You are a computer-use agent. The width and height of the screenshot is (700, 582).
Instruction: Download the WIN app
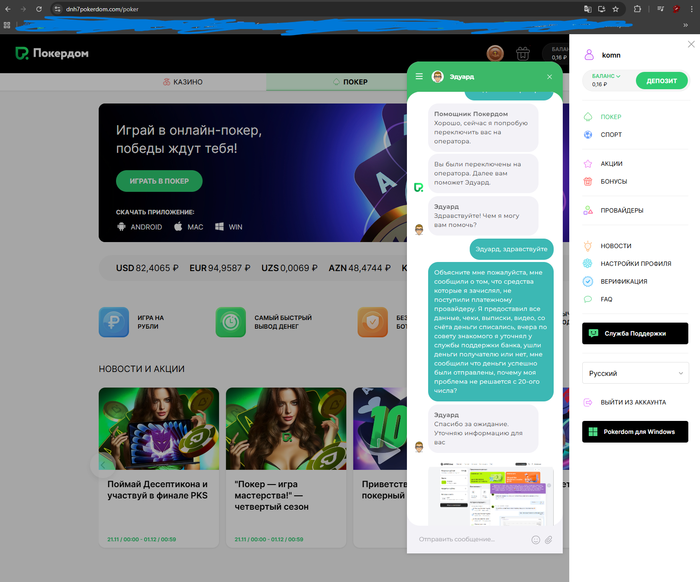click(229, 227)
